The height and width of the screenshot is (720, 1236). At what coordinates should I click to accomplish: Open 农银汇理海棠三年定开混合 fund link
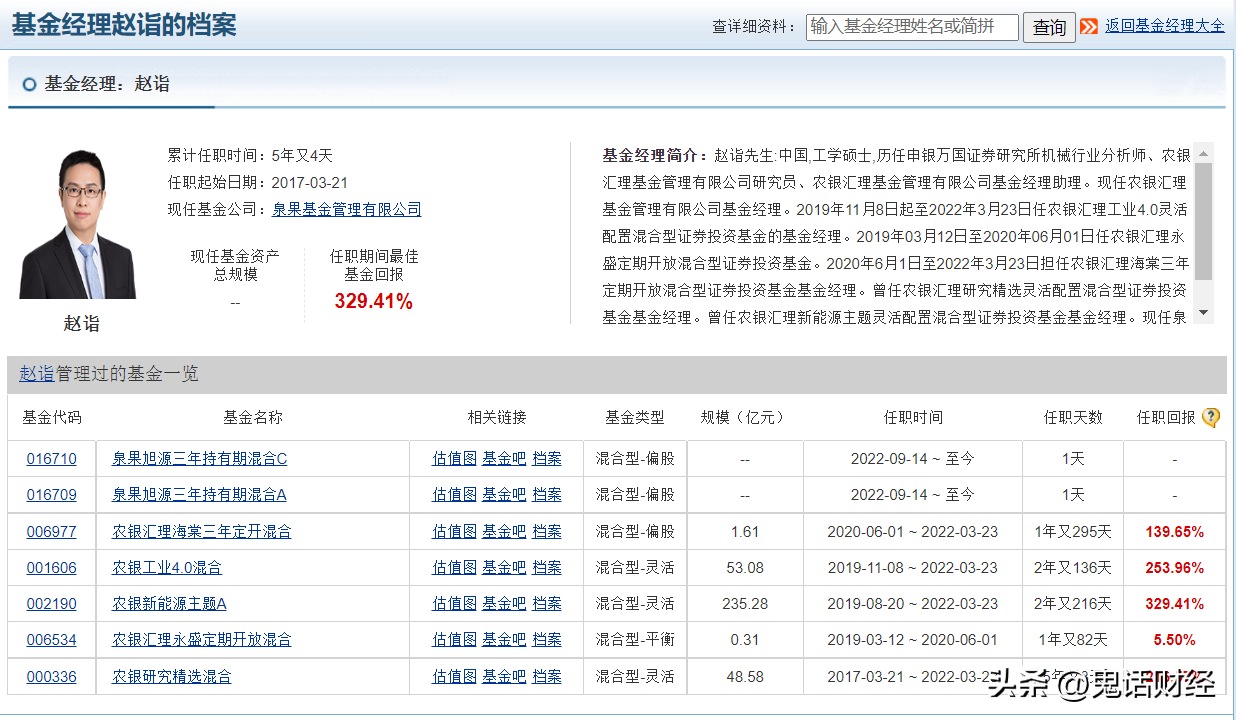click(x=202, y=532)
